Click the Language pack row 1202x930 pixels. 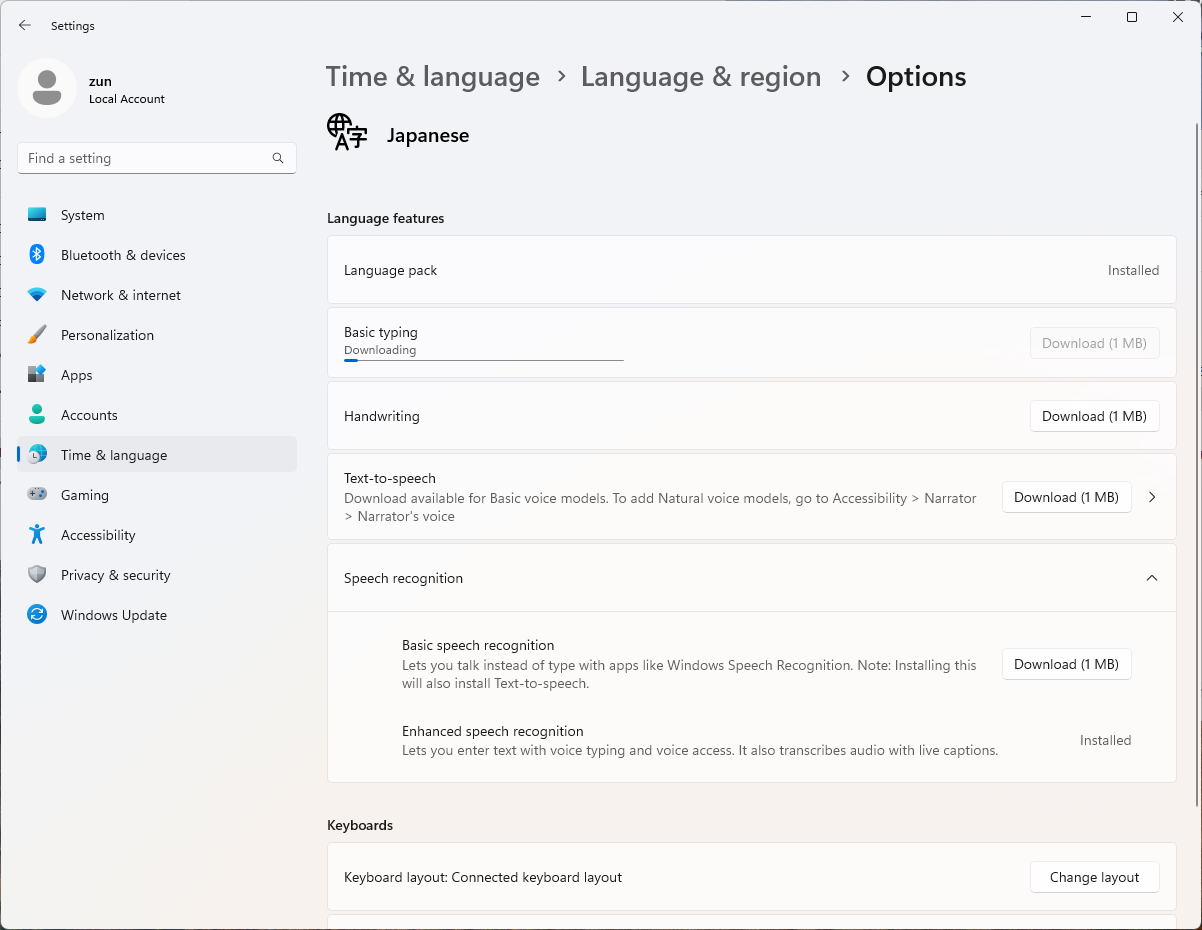(x=752, y=270)
